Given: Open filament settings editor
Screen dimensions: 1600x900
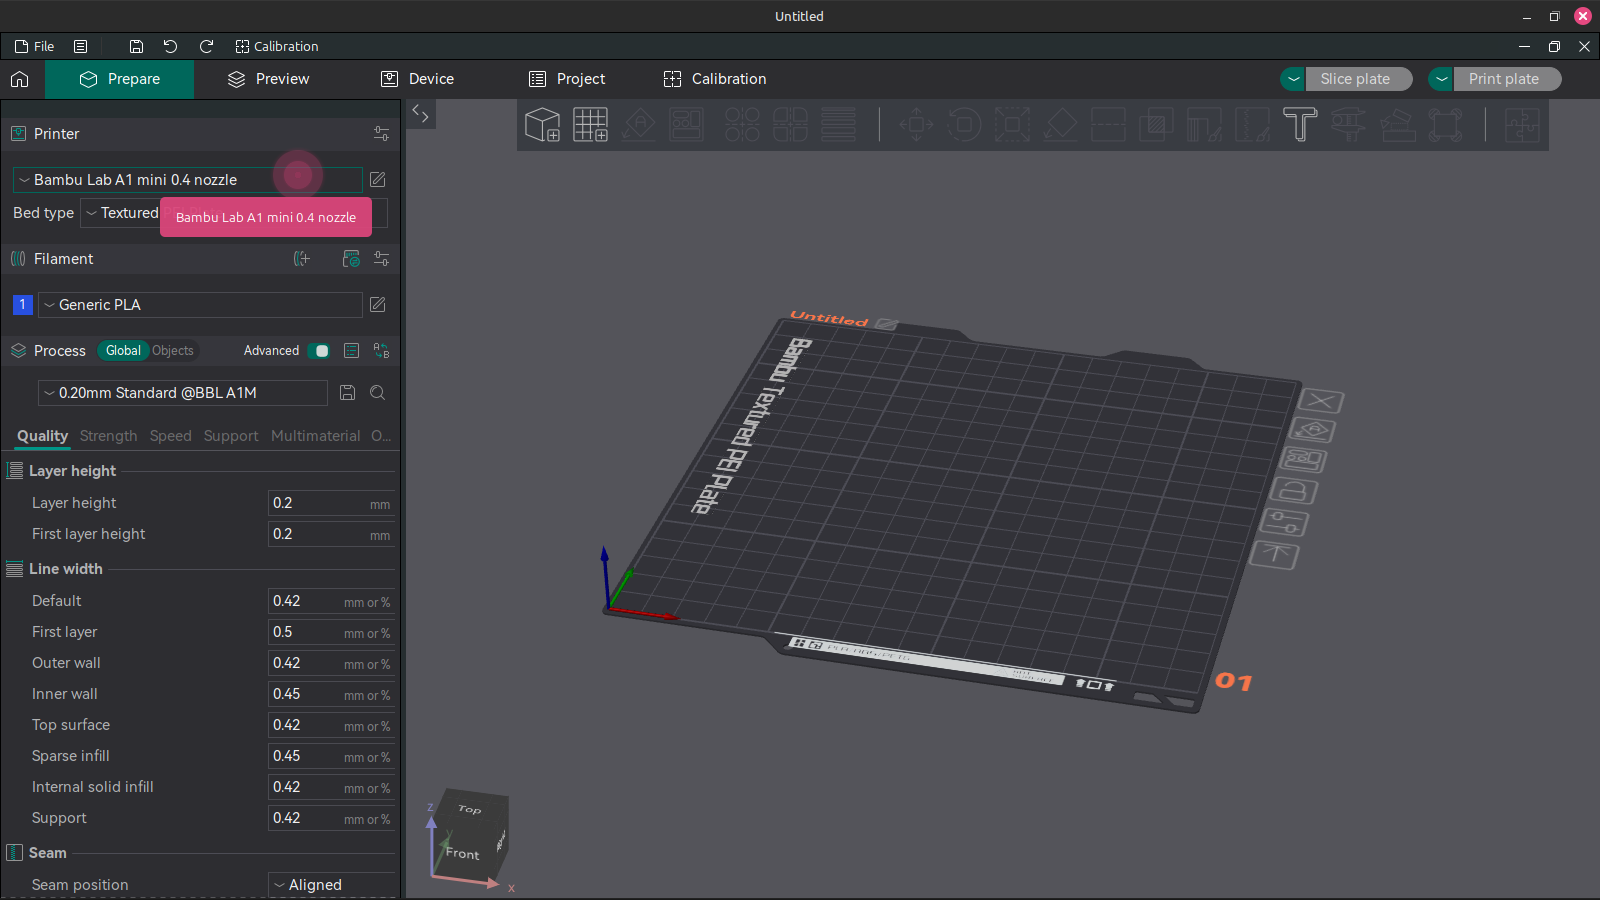Looking at the screenshot, I should click(377, 305).
